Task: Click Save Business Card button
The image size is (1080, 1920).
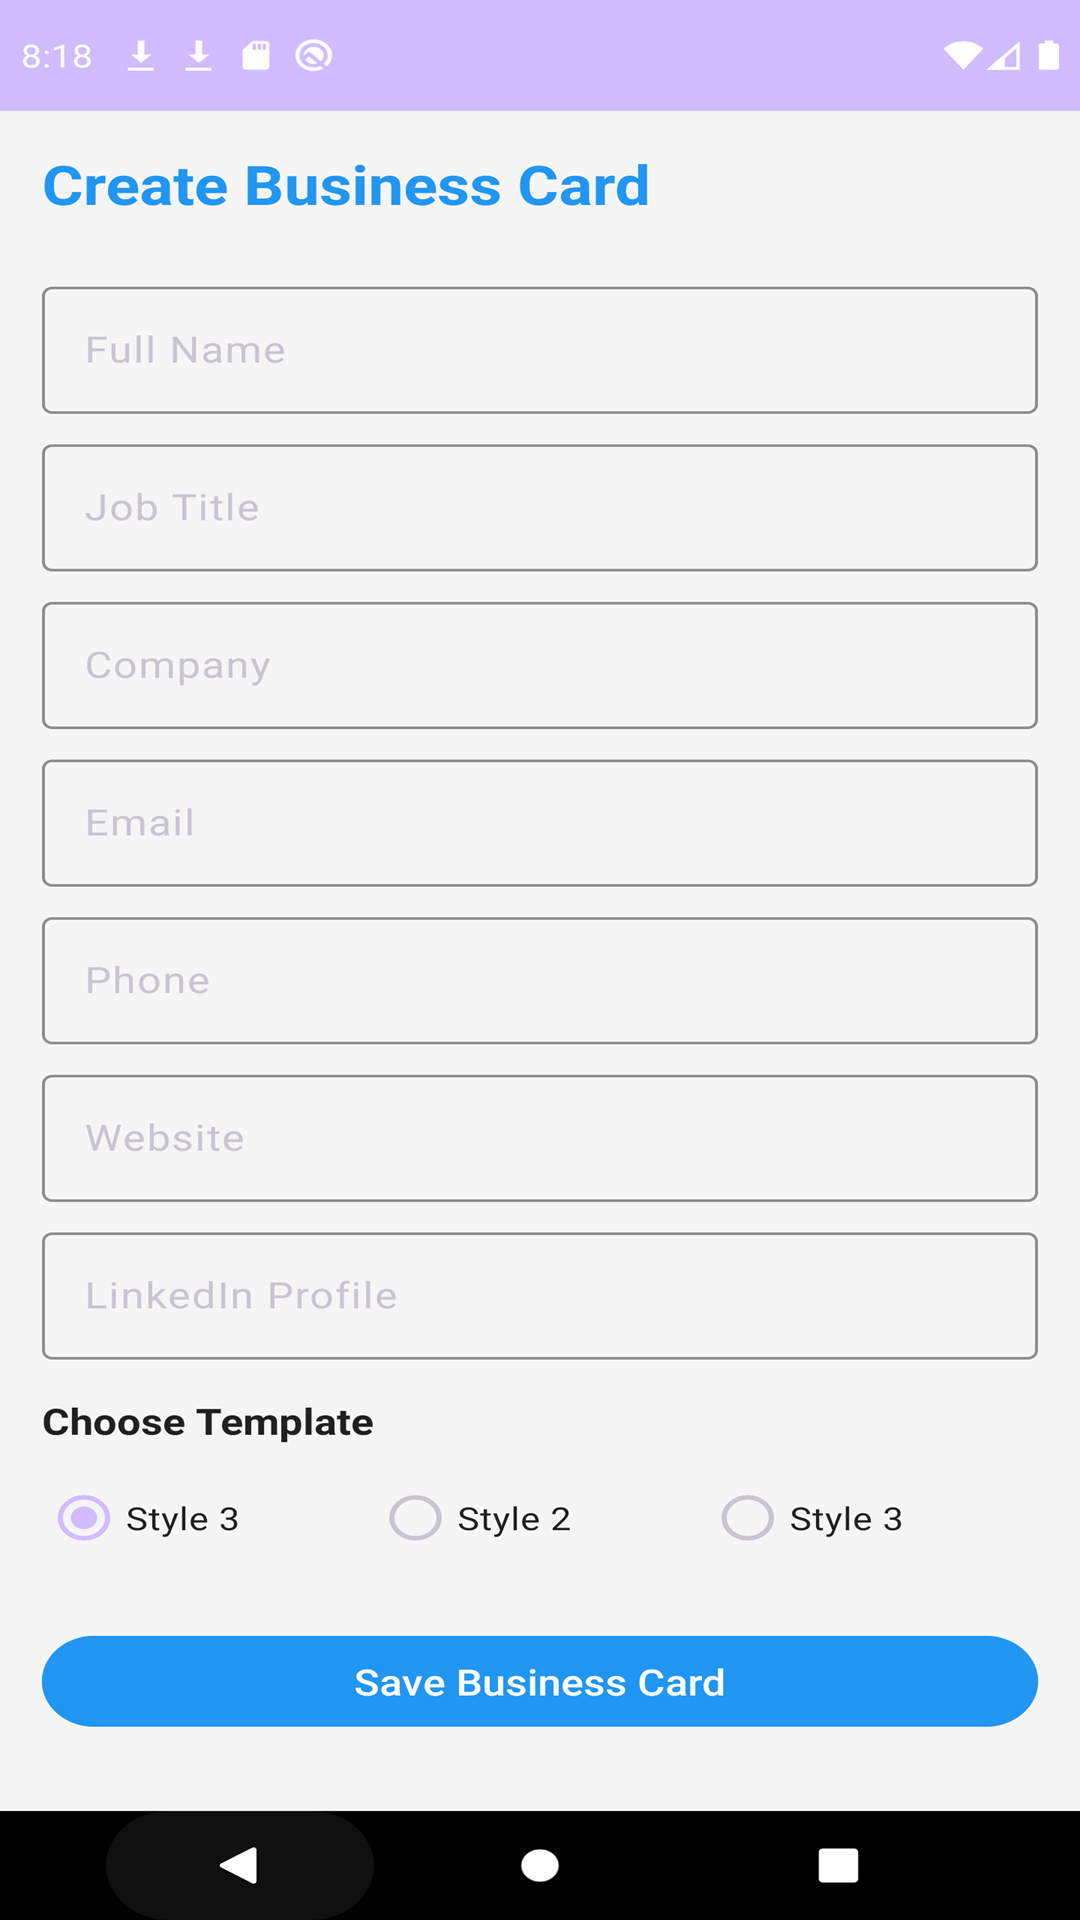Action: 540,1681
